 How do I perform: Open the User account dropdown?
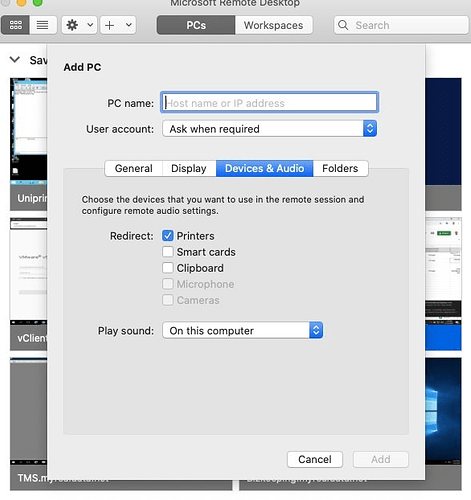coord(269,129)
